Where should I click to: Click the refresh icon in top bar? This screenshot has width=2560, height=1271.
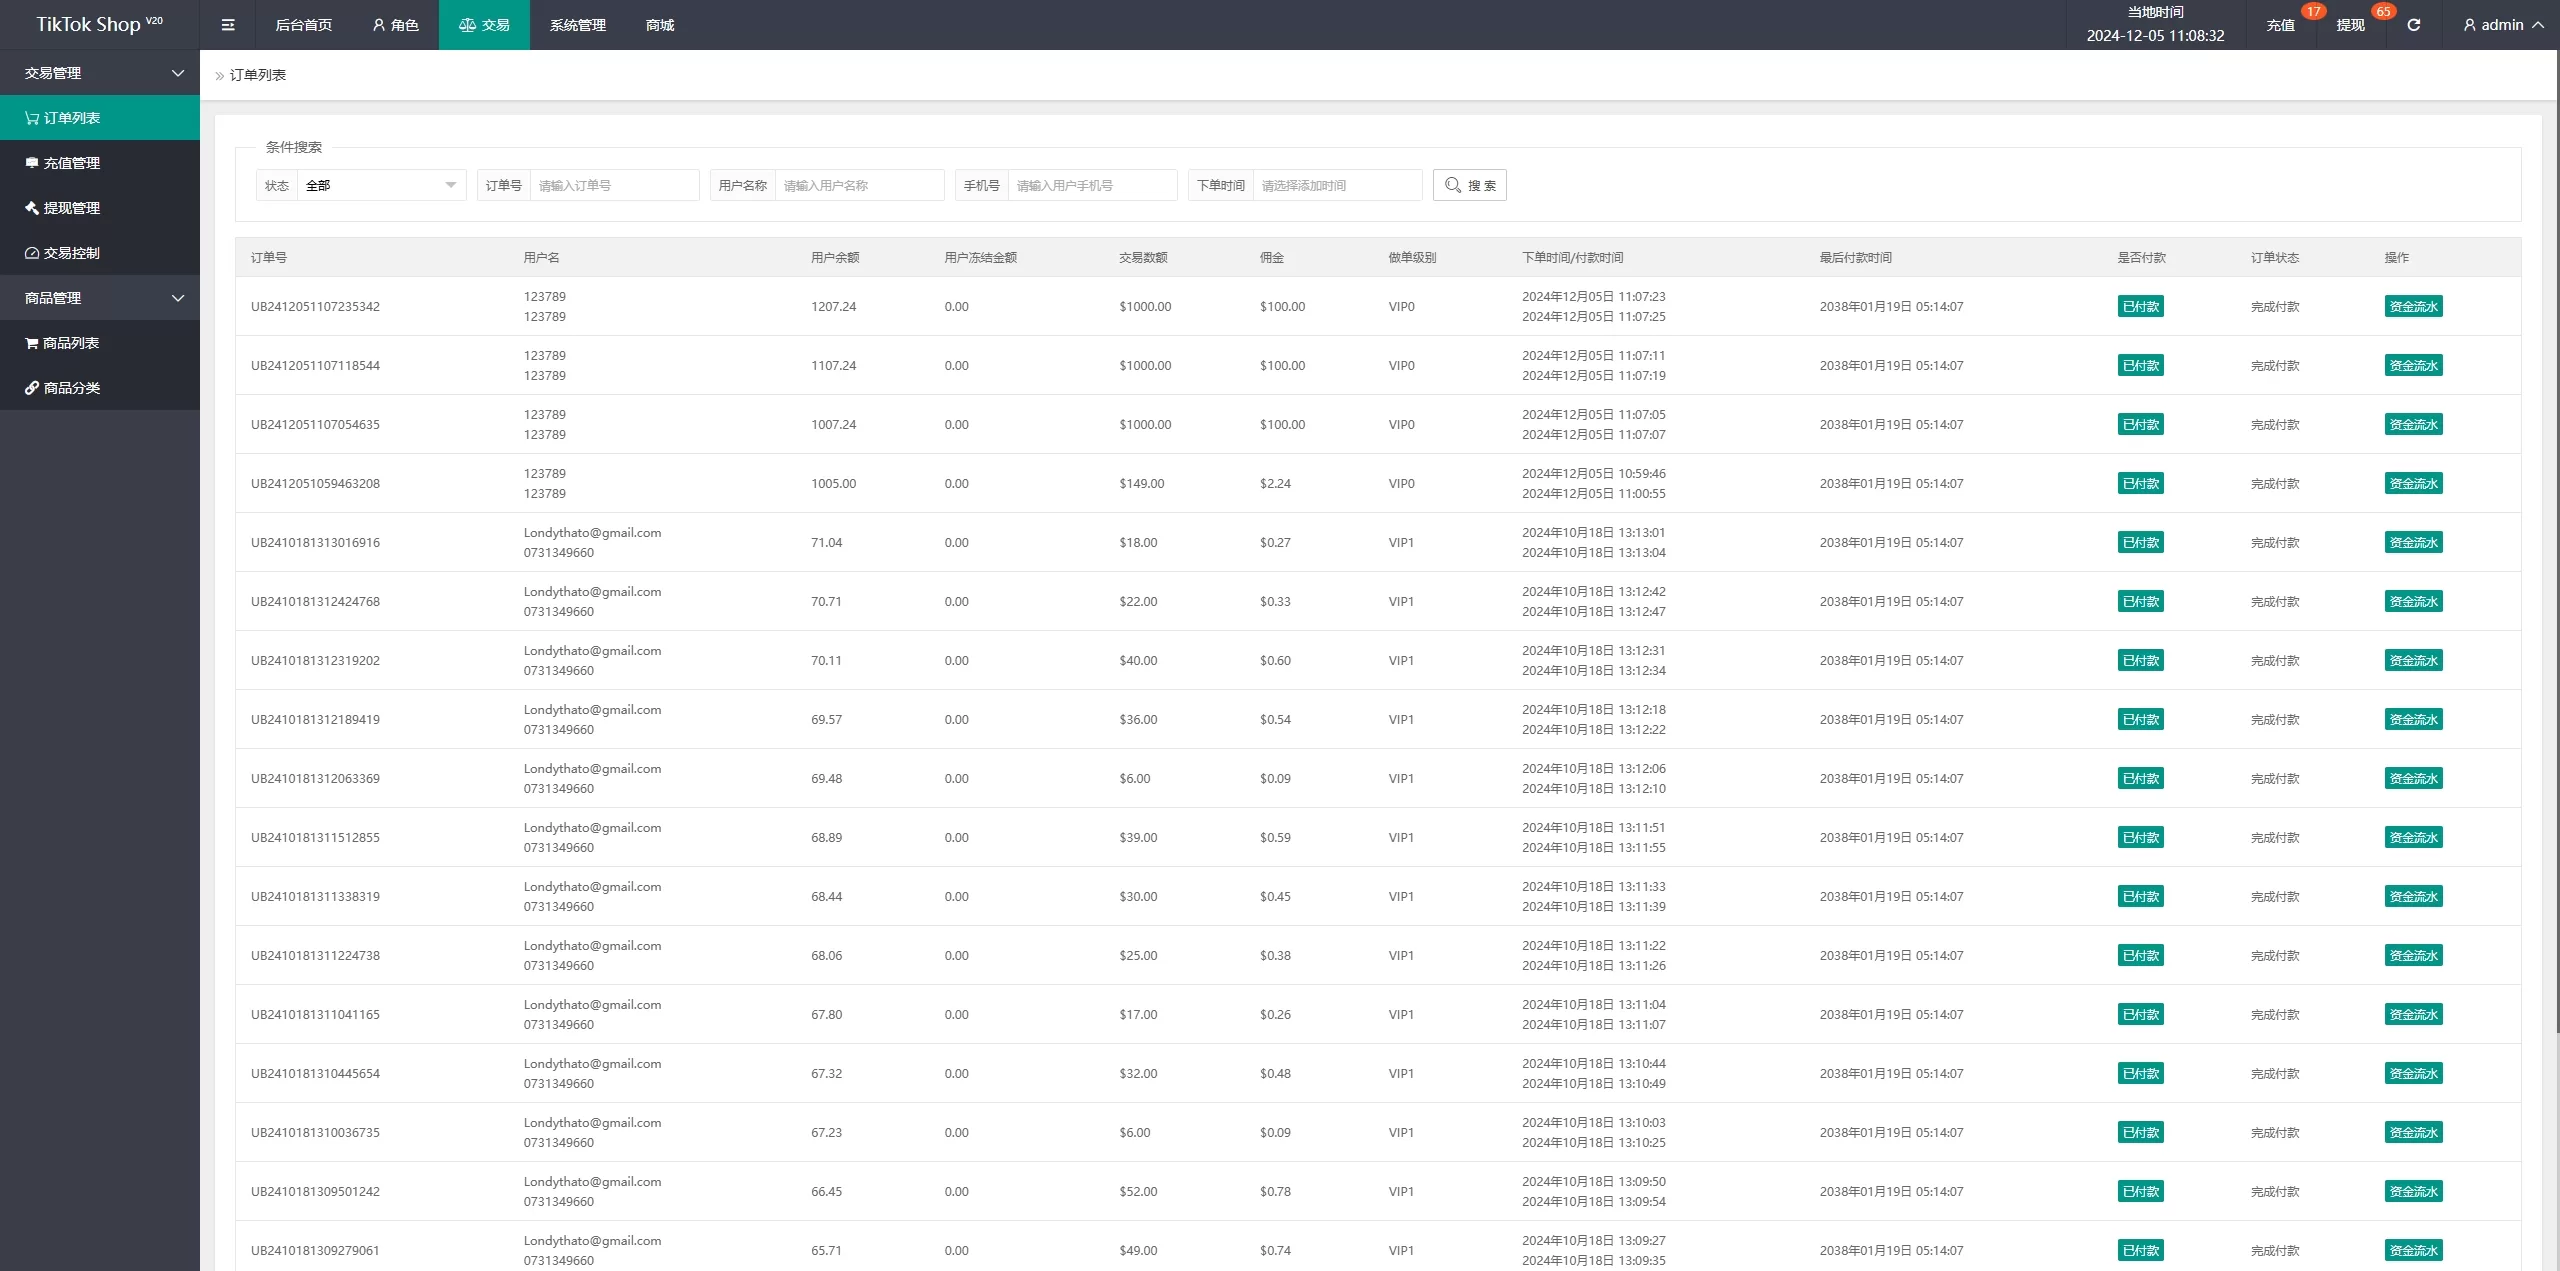tap(2413, 25)
